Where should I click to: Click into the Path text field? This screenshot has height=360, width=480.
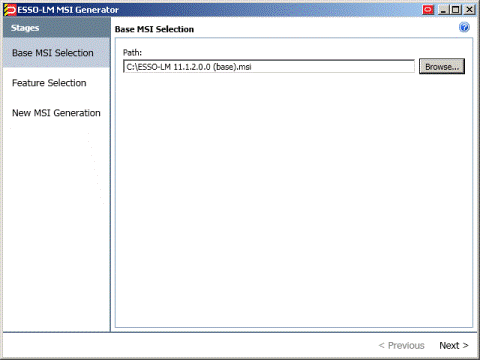[x=269, y=67]
